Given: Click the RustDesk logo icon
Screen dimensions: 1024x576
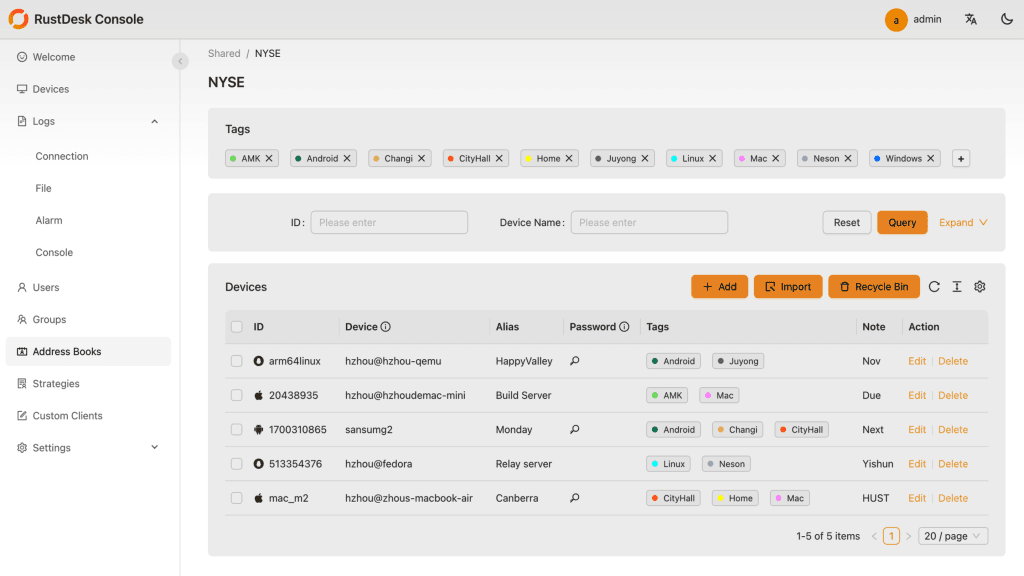Looking at the screenshot, I should [18, 19].
